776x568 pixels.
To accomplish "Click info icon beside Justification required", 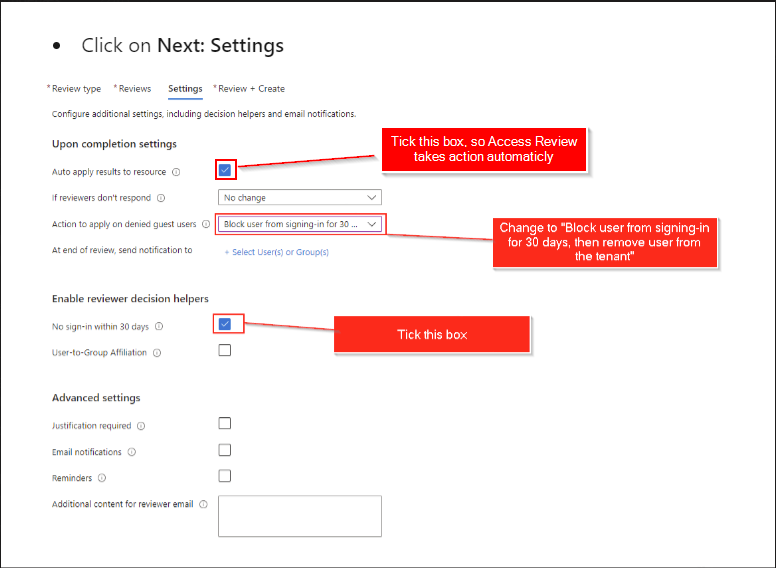I will click(140, 426).
